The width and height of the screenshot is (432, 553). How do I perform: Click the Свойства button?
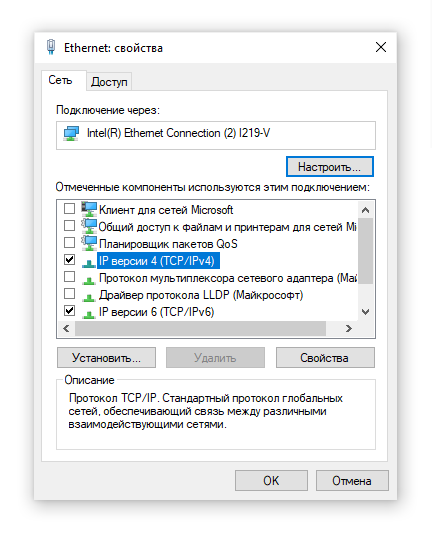[x=325, y=358]
